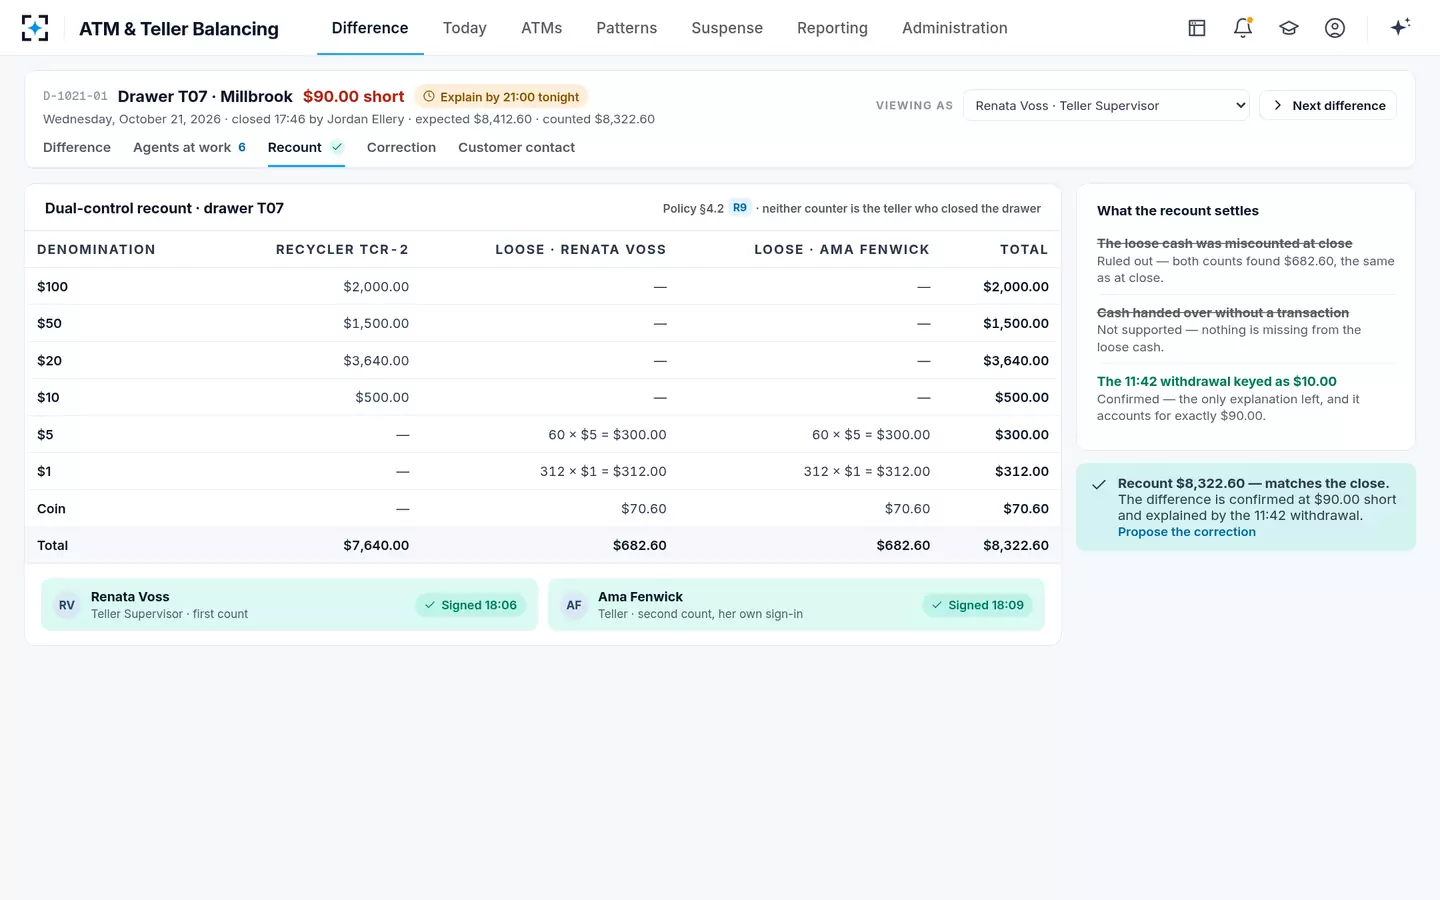Select the Recount tab
This screenshot has height=900, width=1440.
[306, 147]
